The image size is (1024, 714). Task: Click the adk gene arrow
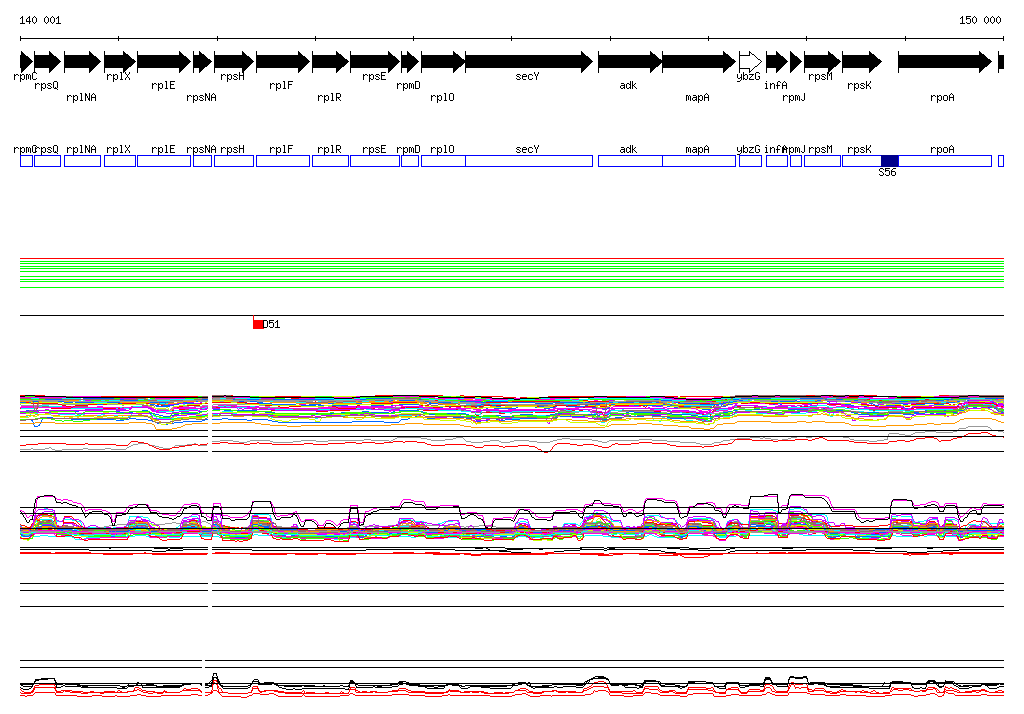(x=630, y=62)
